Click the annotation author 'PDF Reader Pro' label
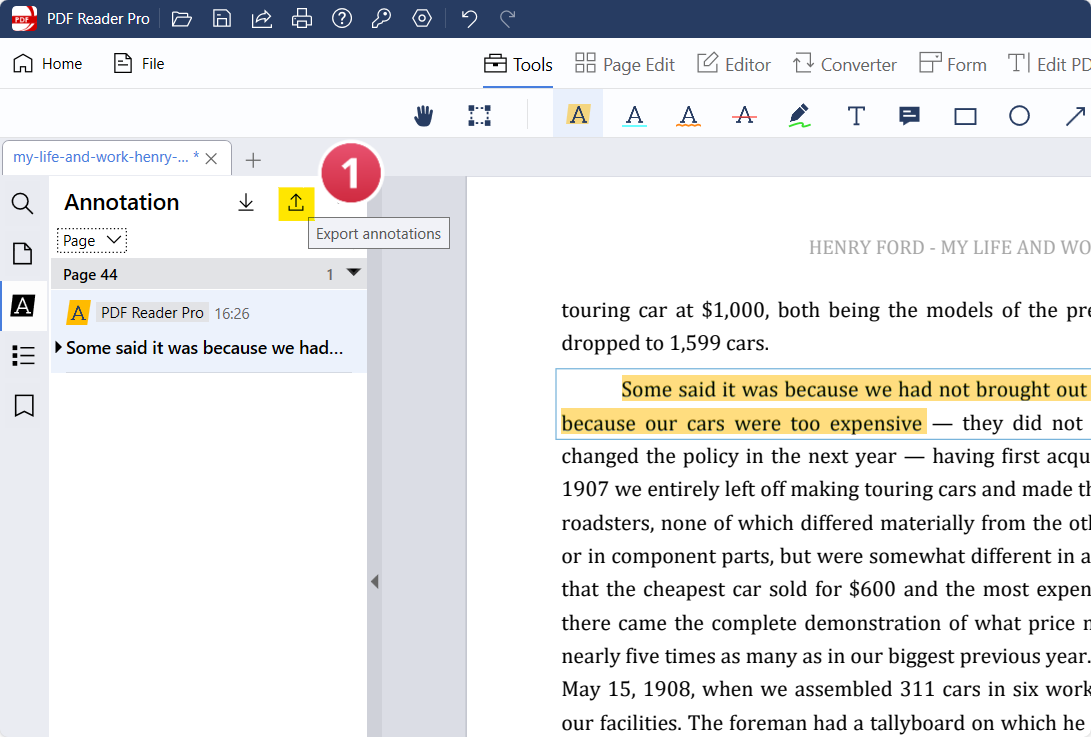 tap(152, 313)
